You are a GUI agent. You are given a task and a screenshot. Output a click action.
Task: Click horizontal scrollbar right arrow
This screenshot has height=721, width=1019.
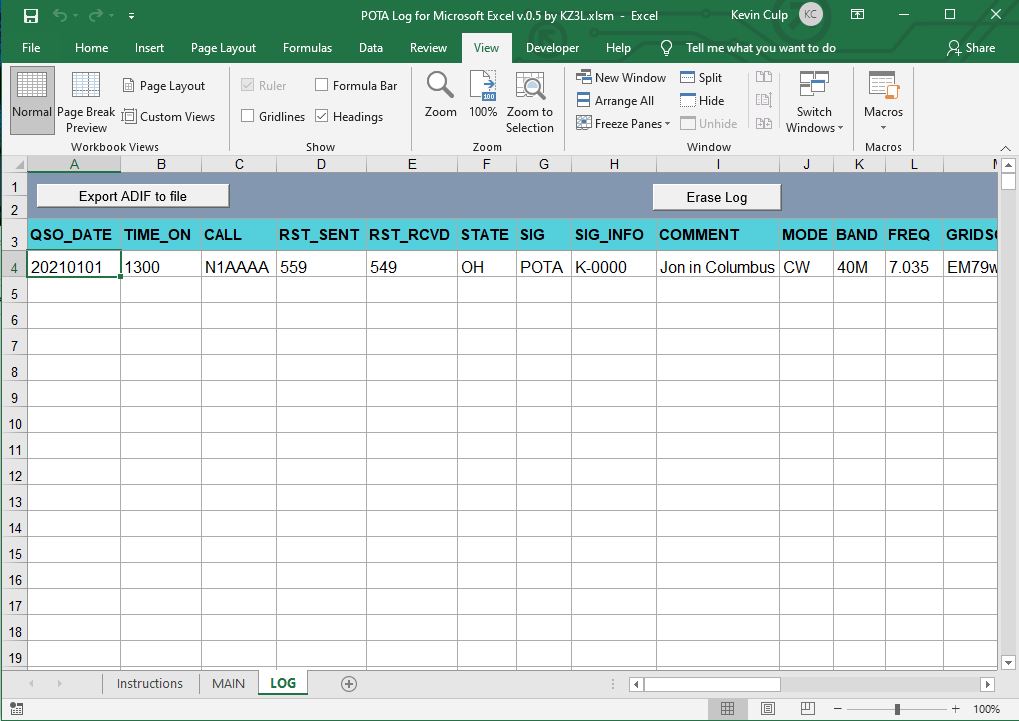coord(988,684)
